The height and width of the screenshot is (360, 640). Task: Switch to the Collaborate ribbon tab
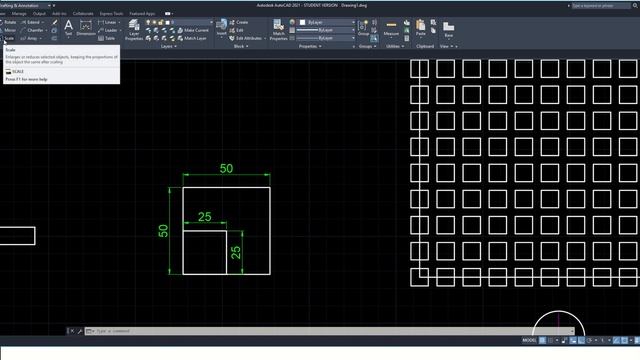tap(83, 13)
